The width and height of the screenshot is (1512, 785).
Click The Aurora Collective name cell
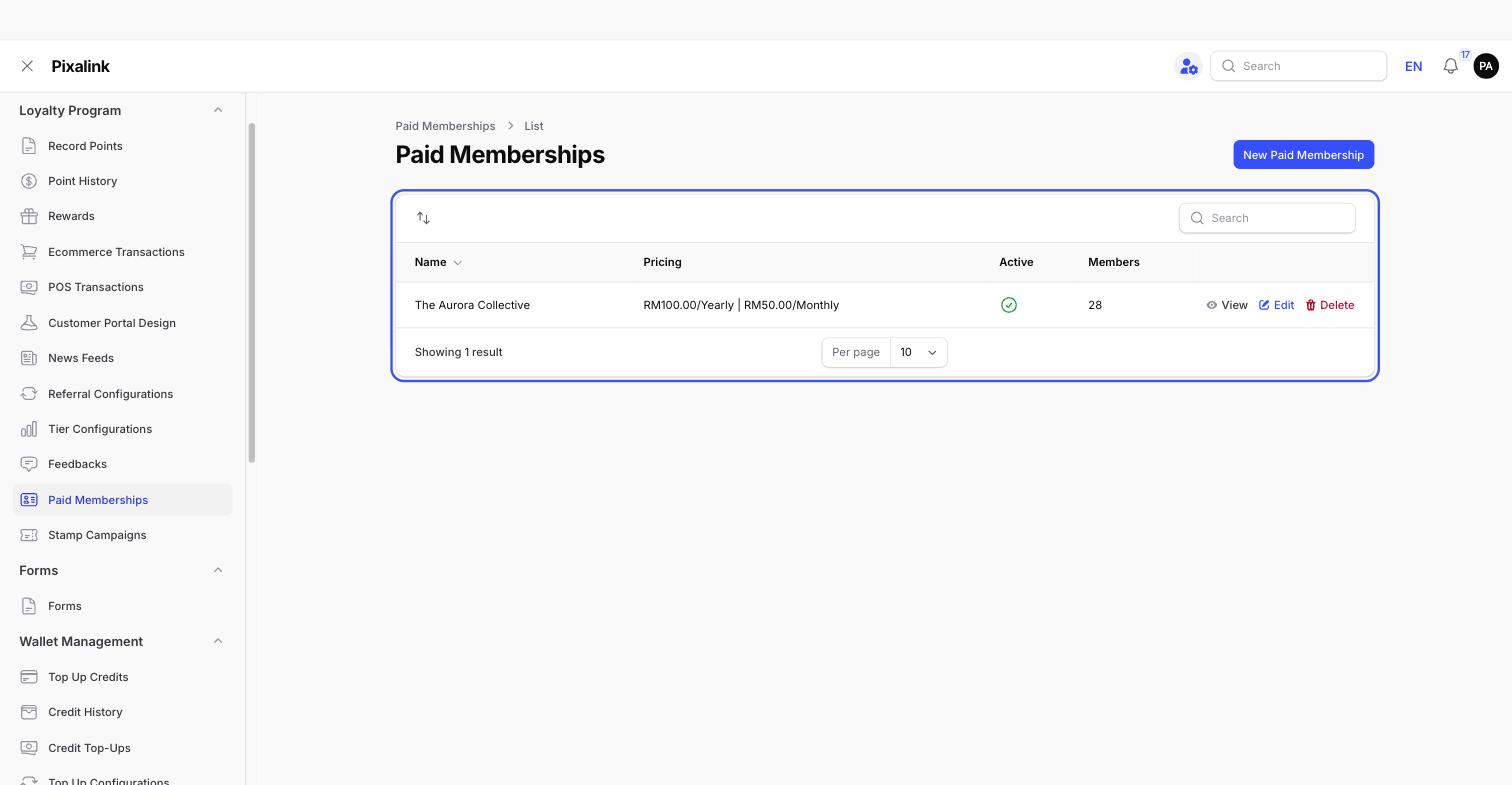click(472, 305)
